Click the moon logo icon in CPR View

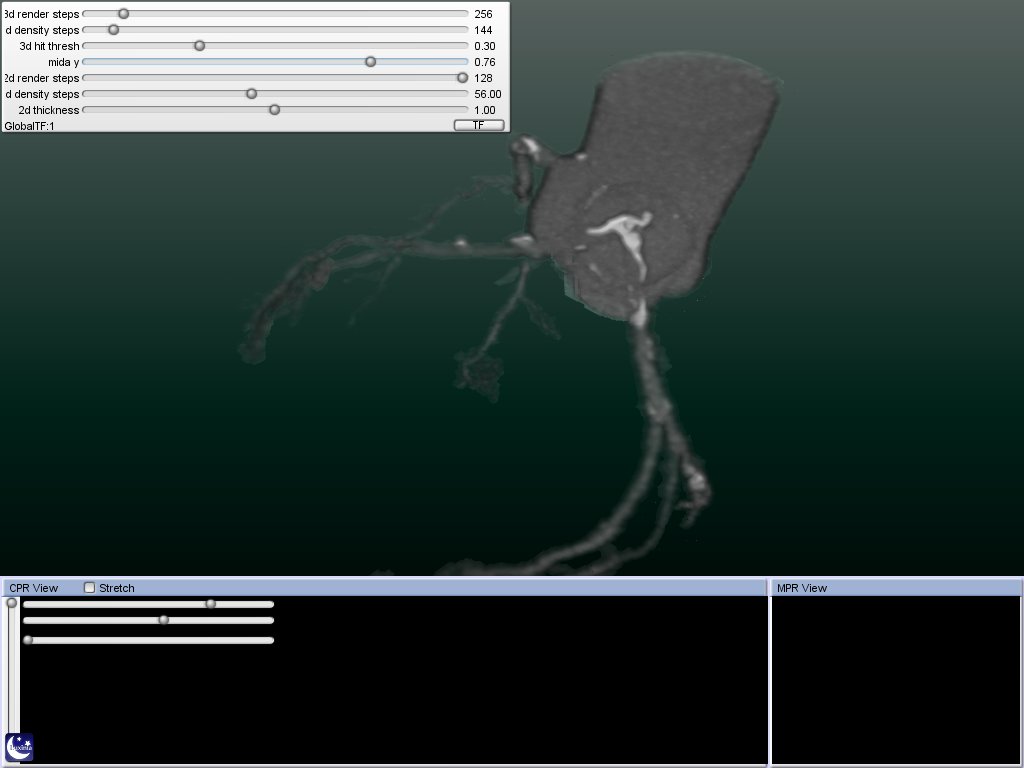19,746
